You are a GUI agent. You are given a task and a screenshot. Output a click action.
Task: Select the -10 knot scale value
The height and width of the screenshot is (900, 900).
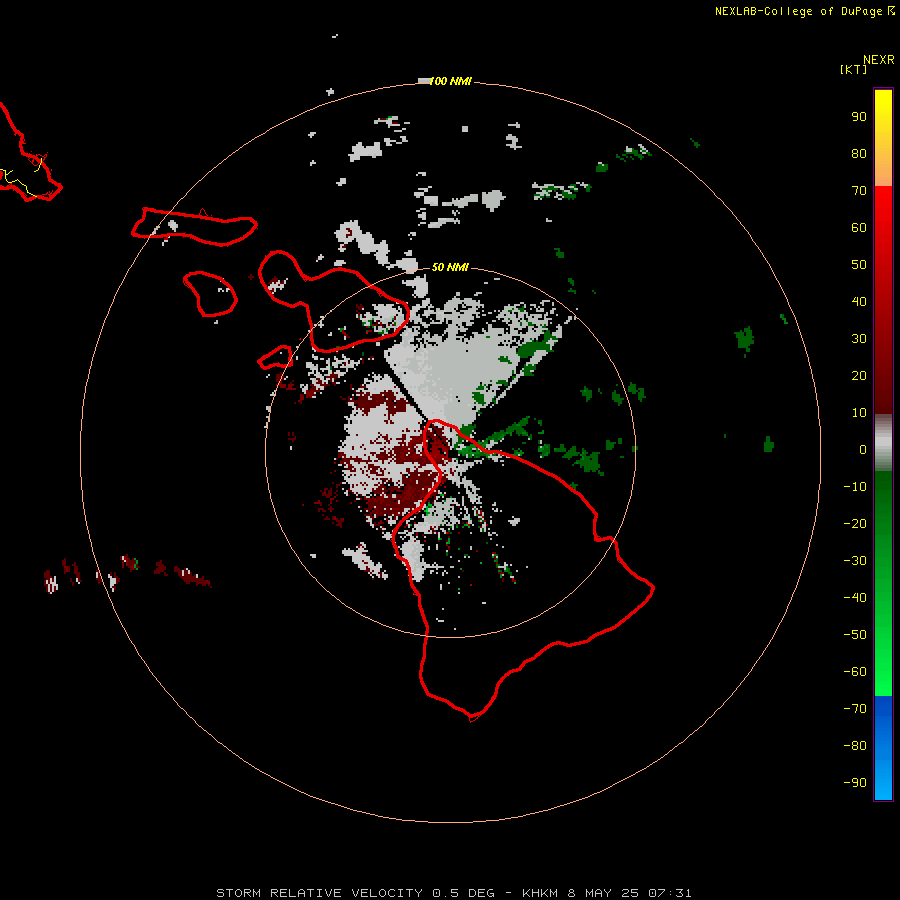tap(855, 487)
